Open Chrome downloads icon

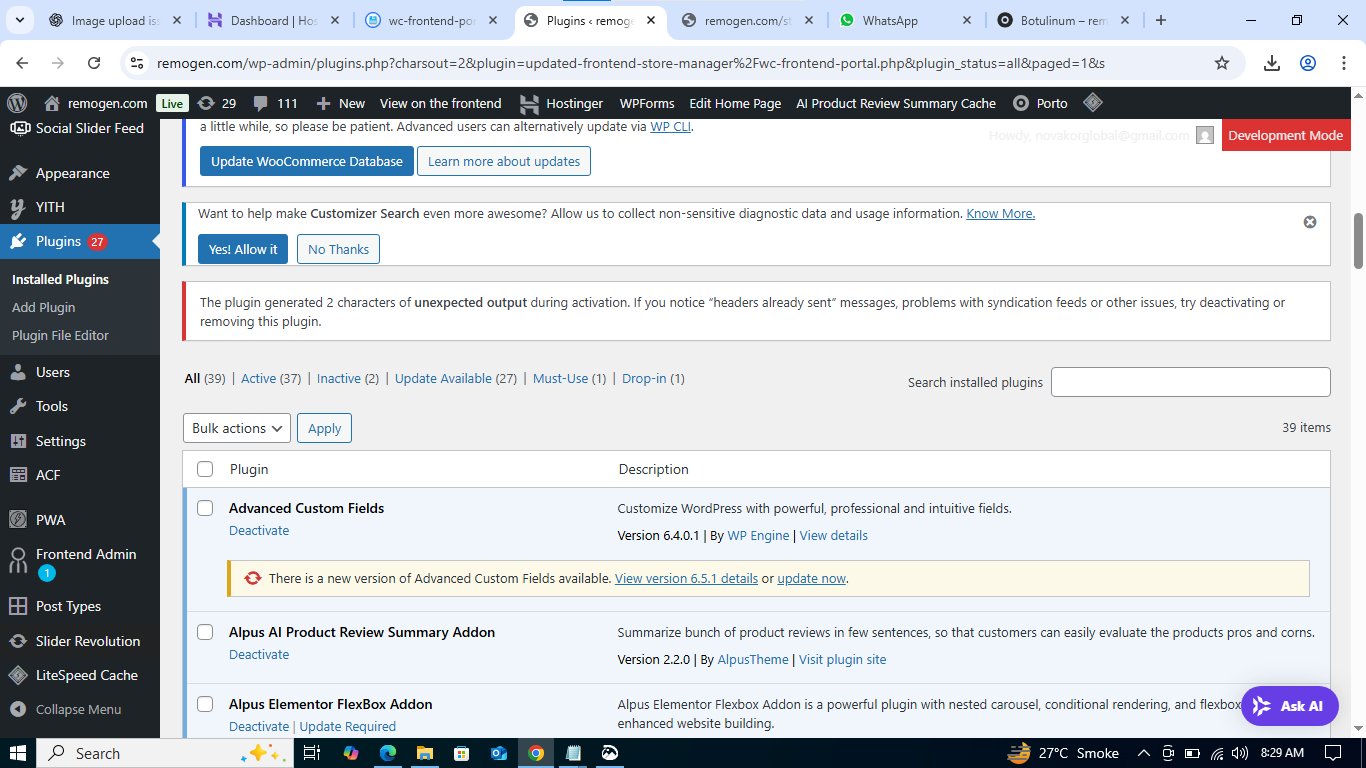[1271, 63]
